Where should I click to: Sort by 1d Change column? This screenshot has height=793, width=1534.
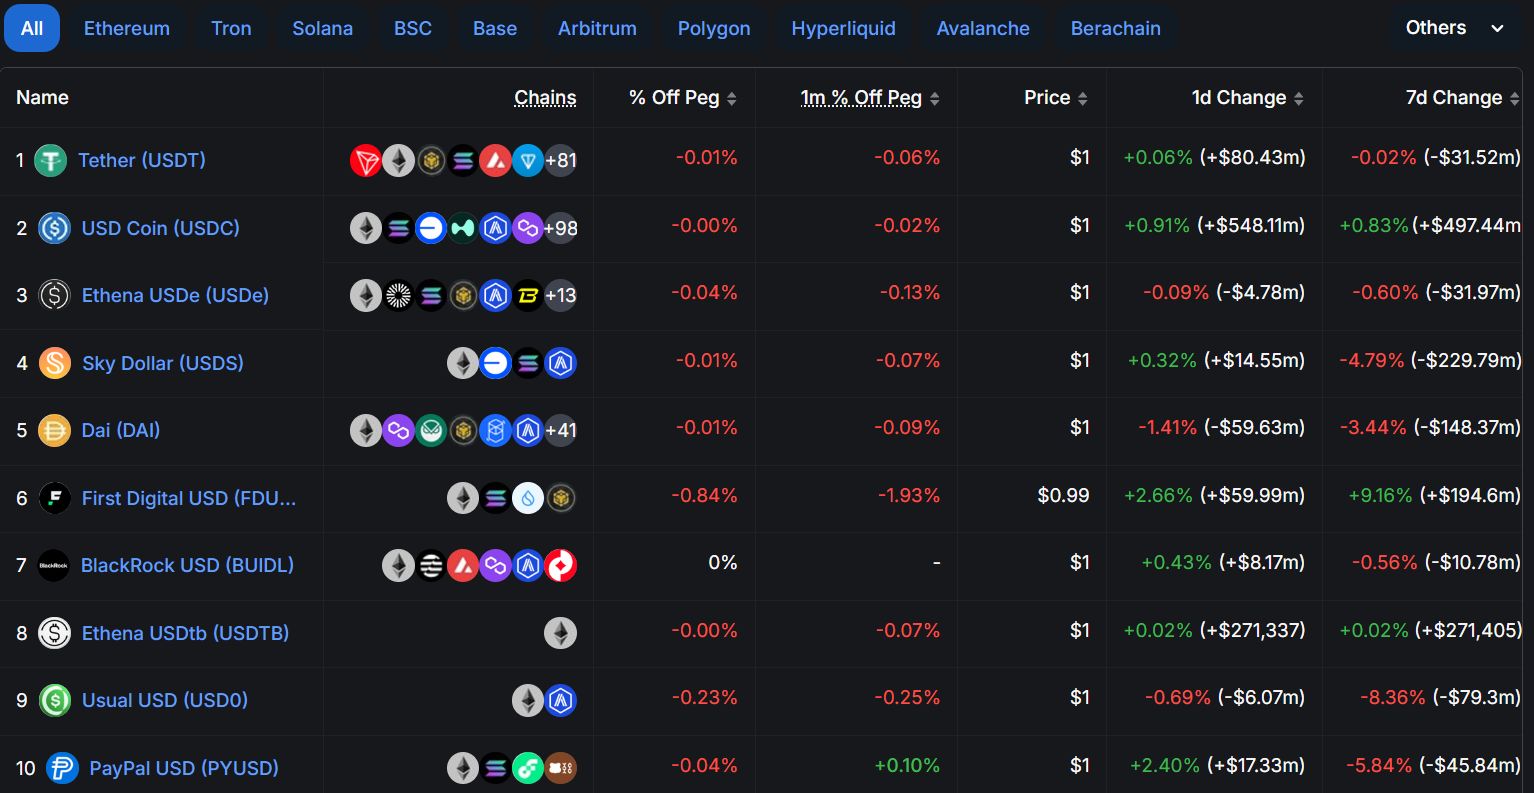pos(1248,98)
